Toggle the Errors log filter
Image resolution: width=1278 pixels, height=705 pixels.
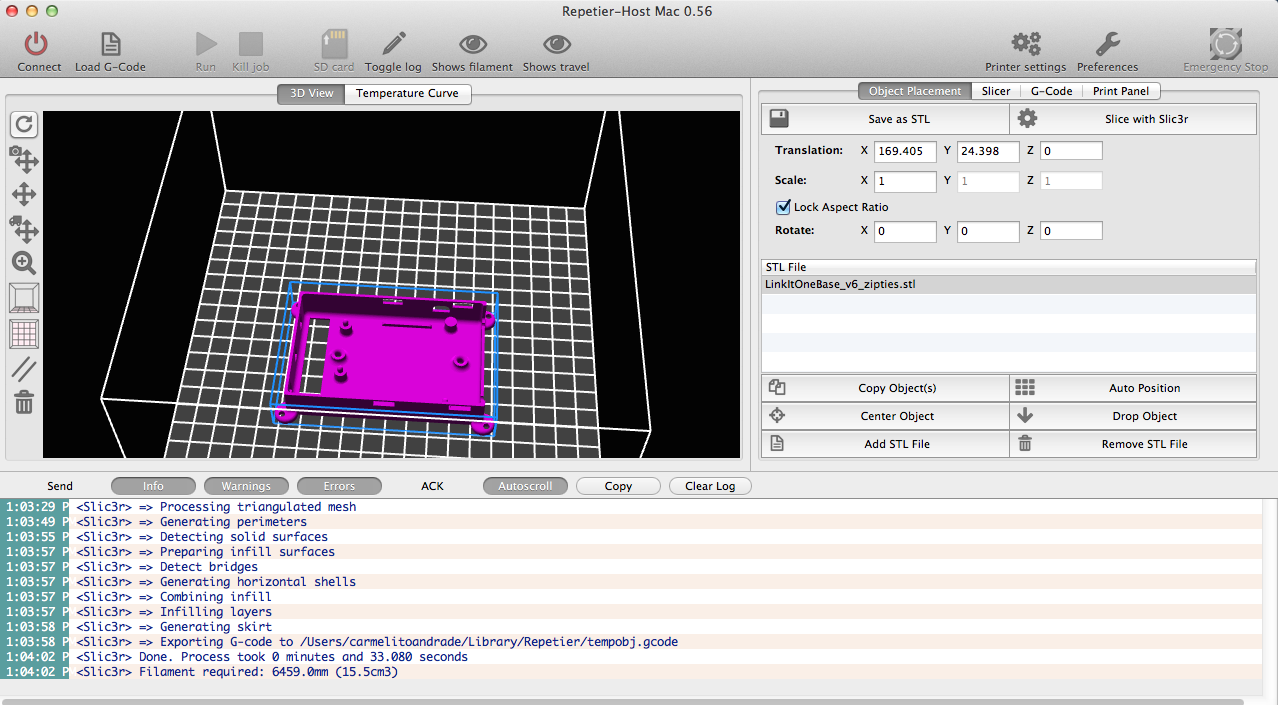pos(339,486)
